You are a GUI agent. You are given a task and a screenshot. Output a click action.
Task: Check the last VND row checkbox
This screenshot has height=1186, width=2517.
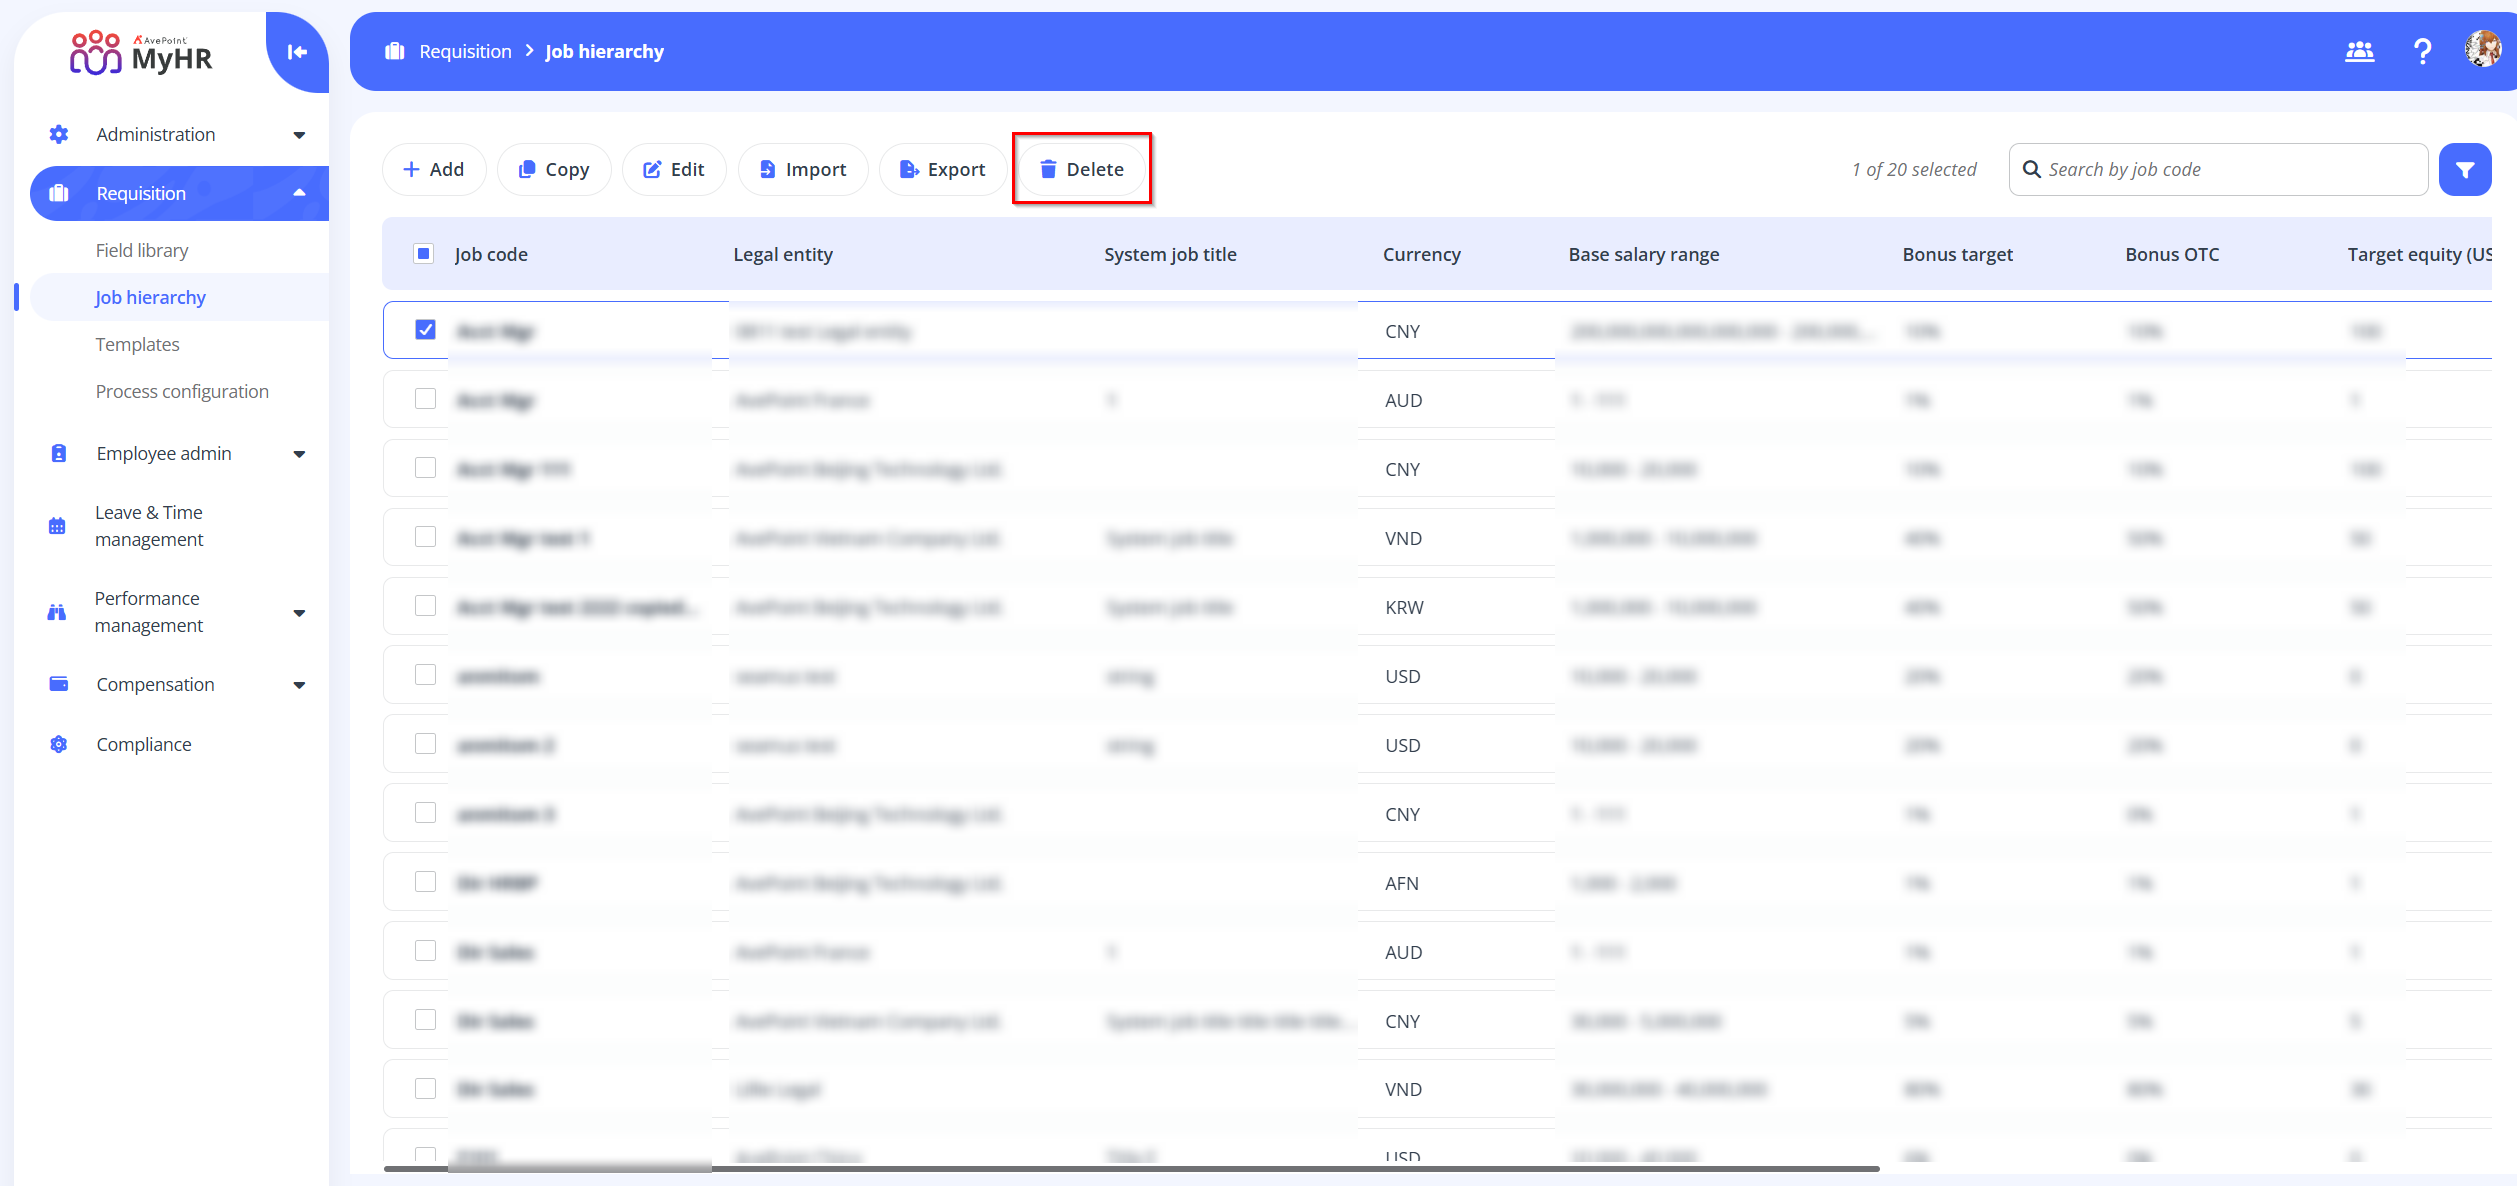pos(425,1089)
